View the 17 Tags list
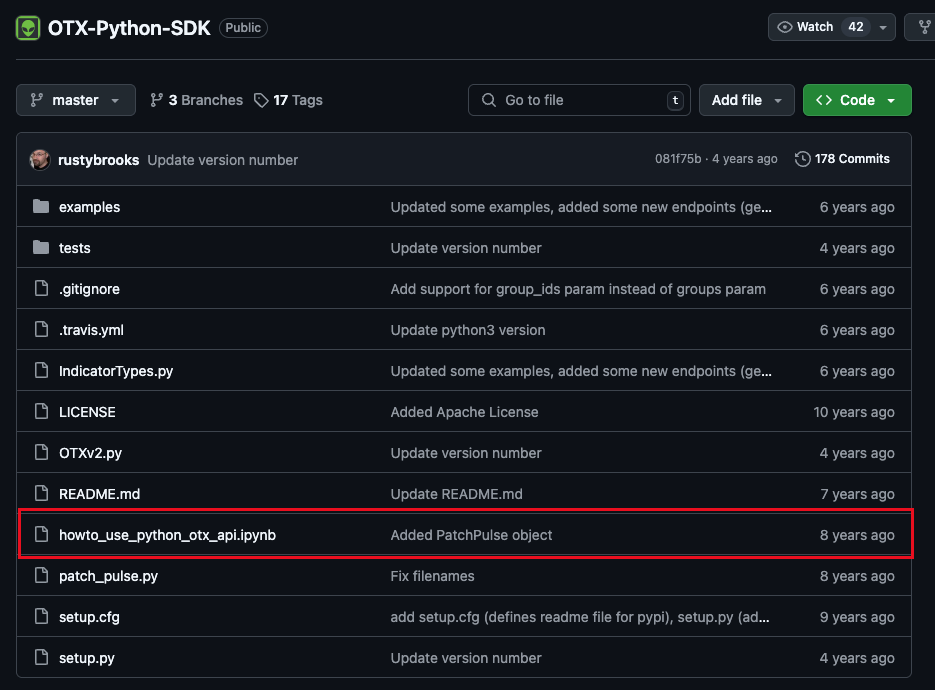The width and height of the screenshot is (935, 690). [x=289, y=100]
